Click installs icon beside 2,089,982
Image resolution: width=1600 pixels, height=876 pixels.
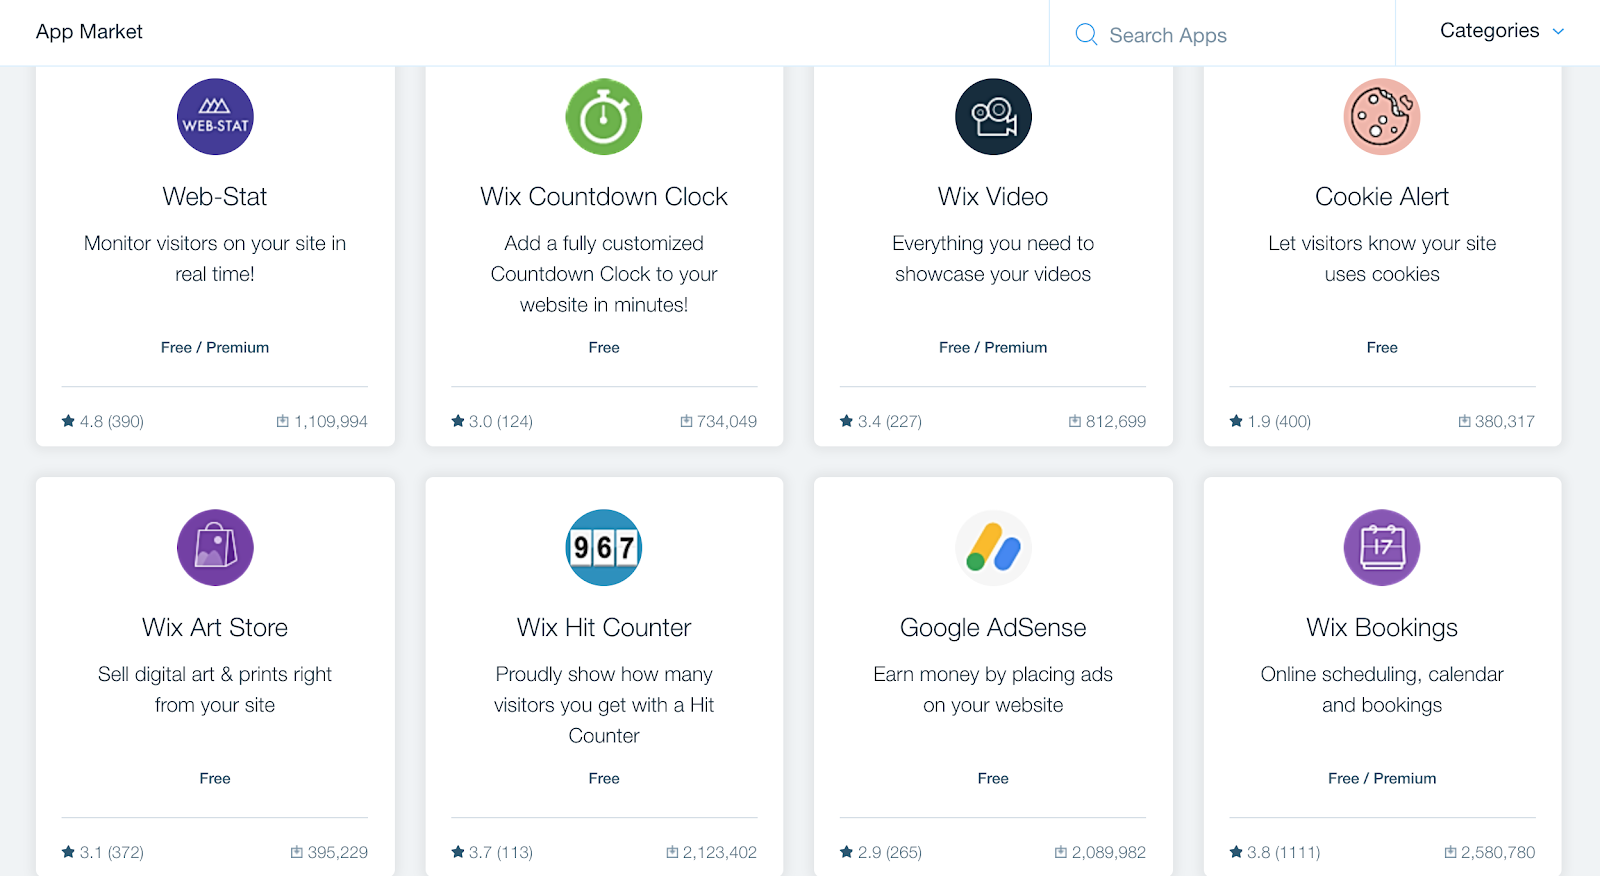pos(1061,852)
